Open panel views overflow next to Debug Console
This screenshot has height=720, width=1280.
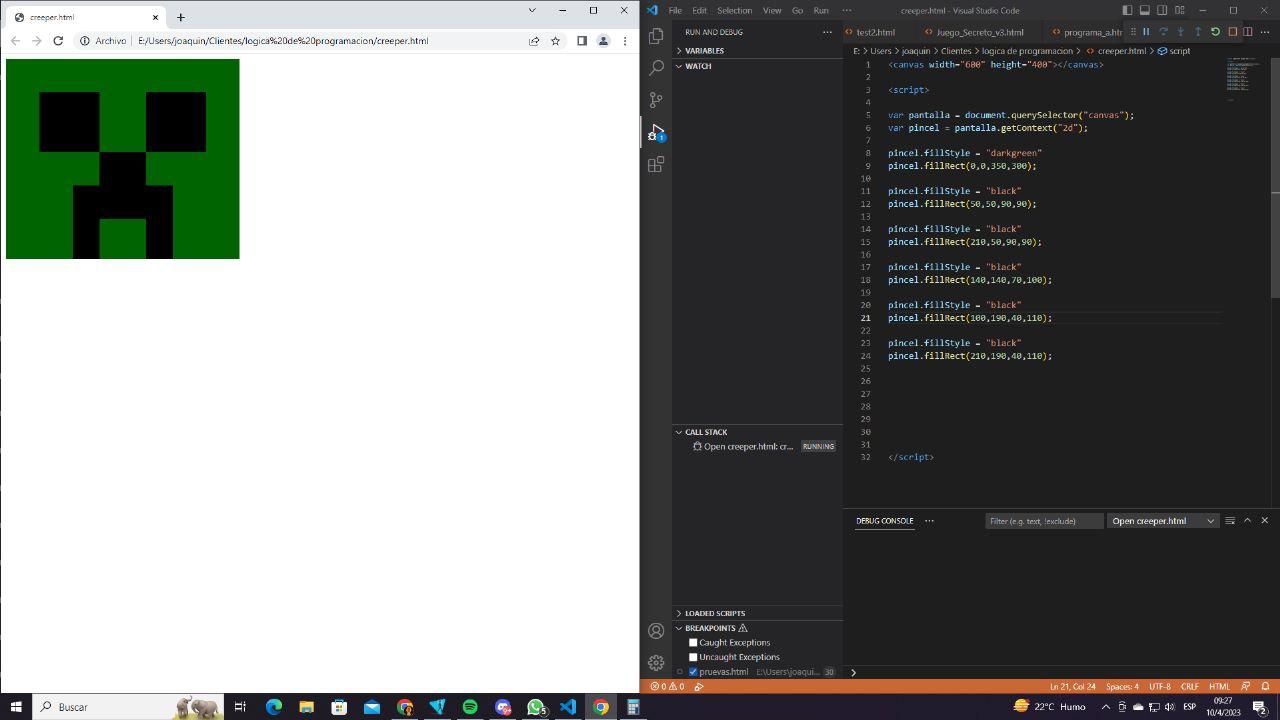[929, 520]
